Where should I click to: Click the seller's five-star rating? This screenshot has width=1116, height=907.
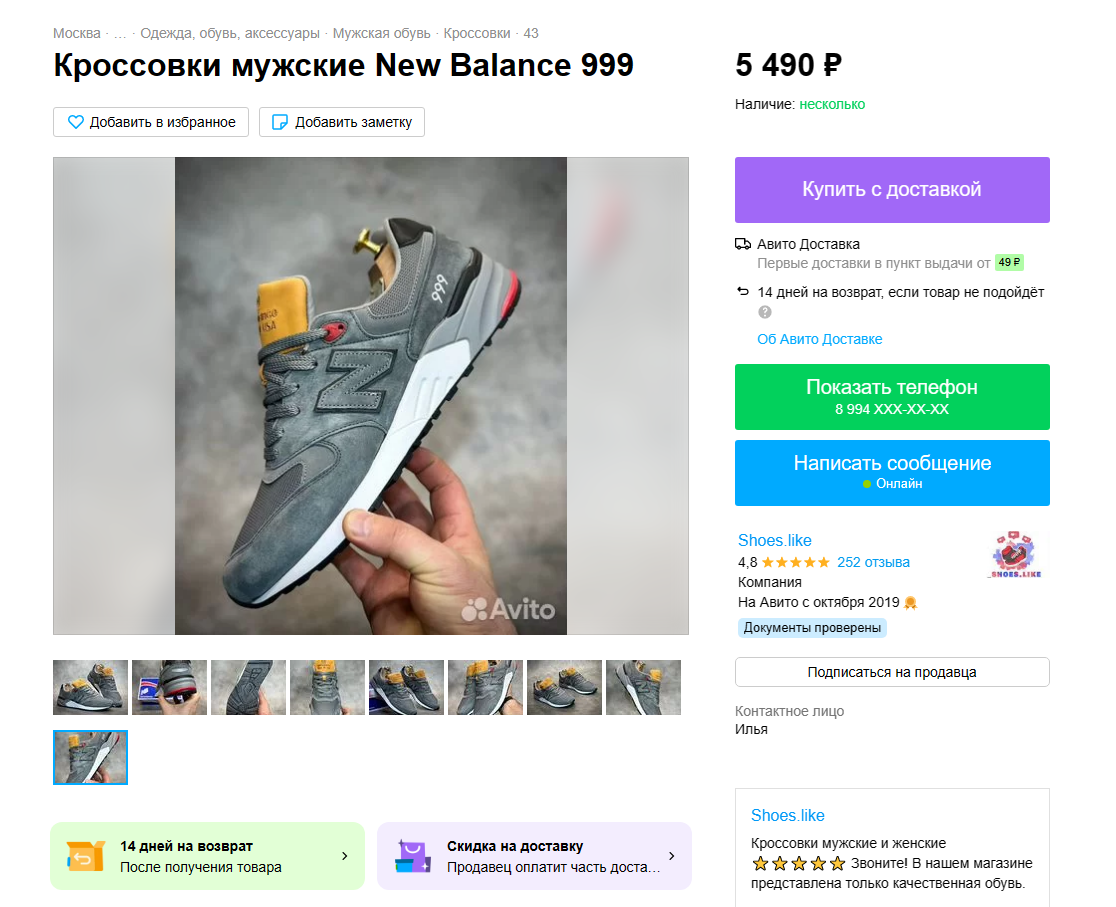point(795,562)
